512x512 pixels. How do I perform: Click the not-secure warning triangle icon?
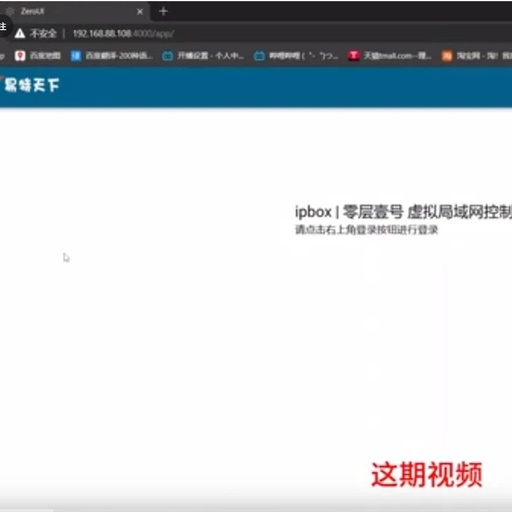20,33
